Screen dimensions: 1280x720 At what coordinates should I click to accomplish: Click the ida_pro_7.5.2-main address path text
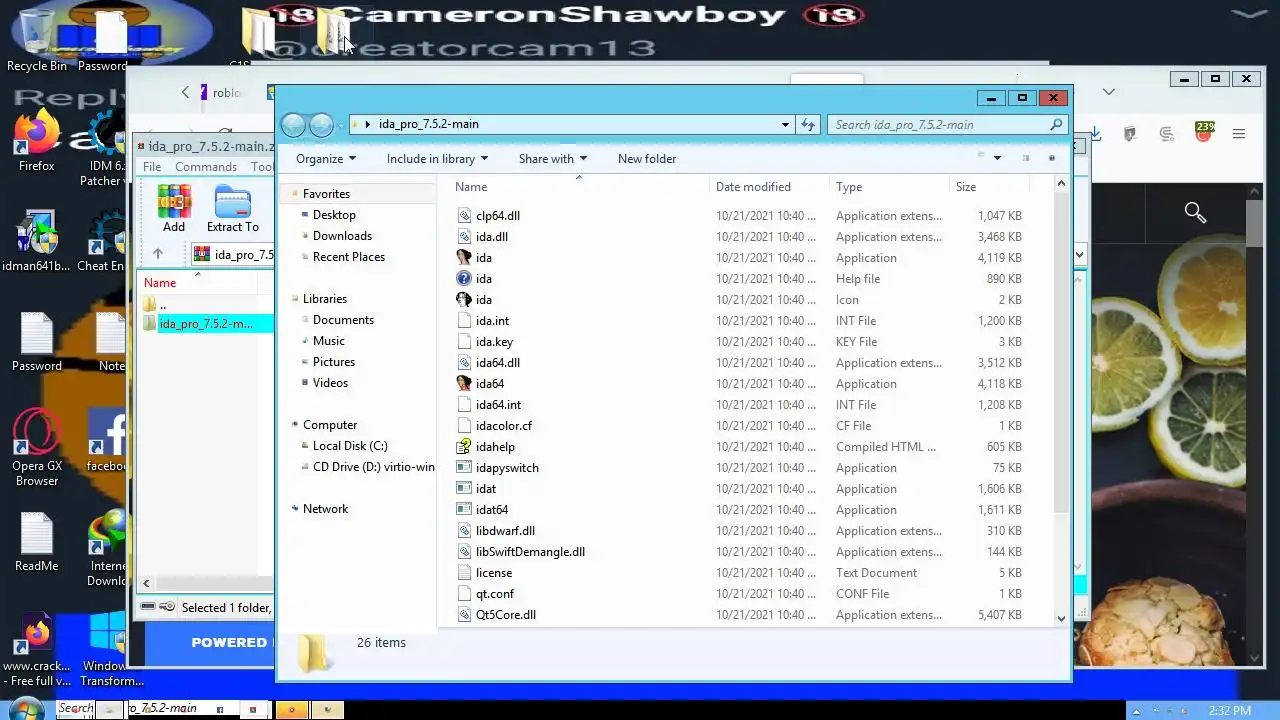428,124
